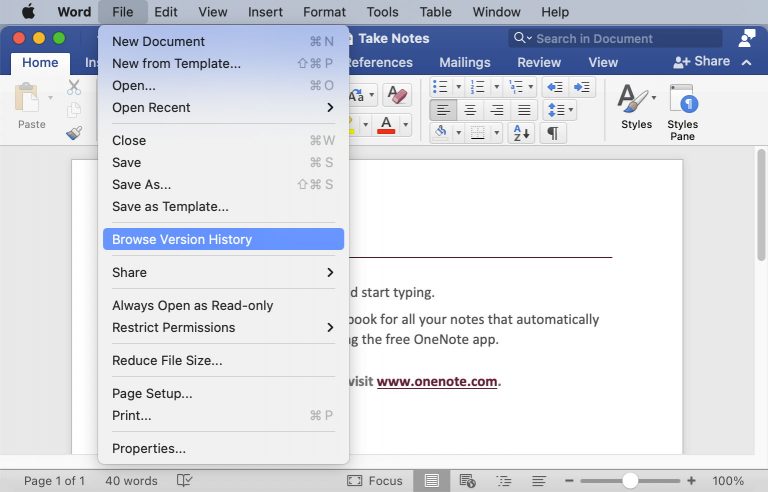Click the Borders icon
Viewport: 768px width, 492px height.
[x=478, y=132]
